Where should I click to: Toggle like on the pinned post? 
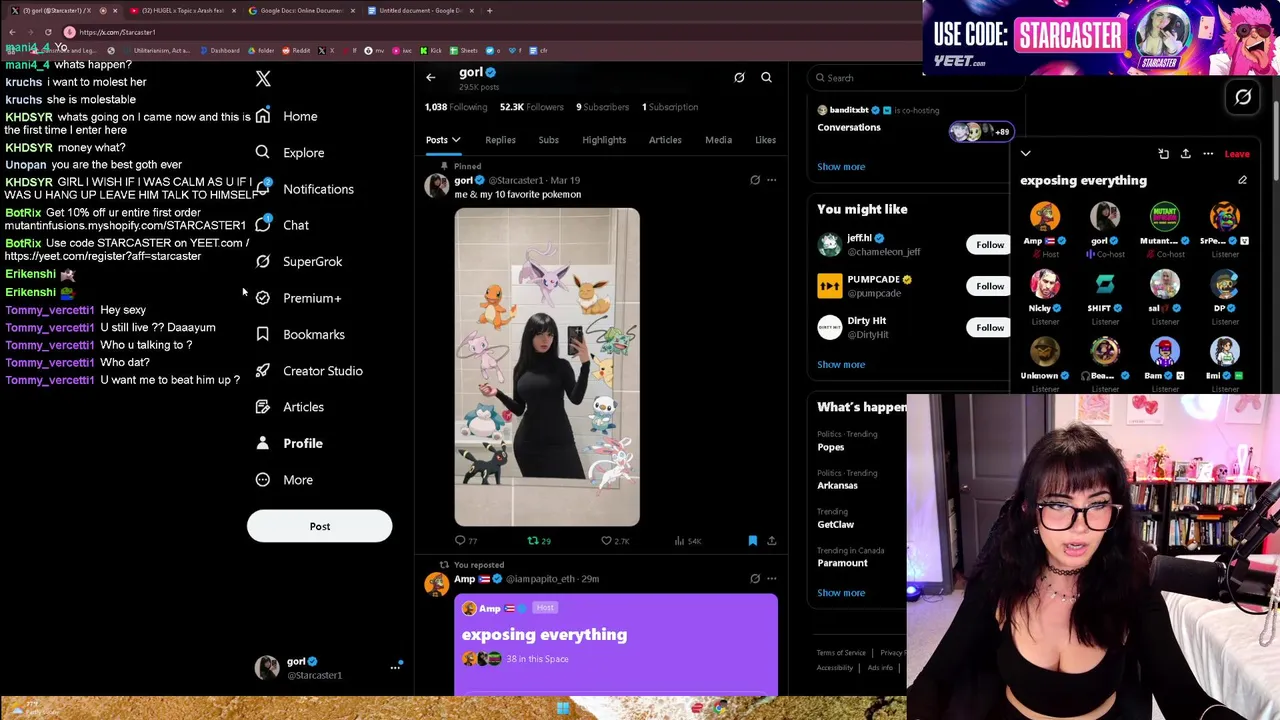click(x=606, y=541)
